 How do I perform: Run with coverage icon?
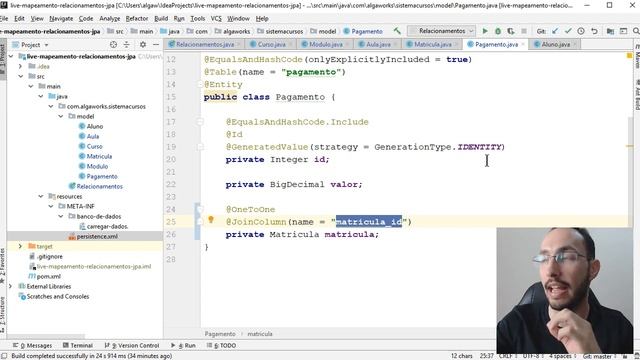coord(511,31)
